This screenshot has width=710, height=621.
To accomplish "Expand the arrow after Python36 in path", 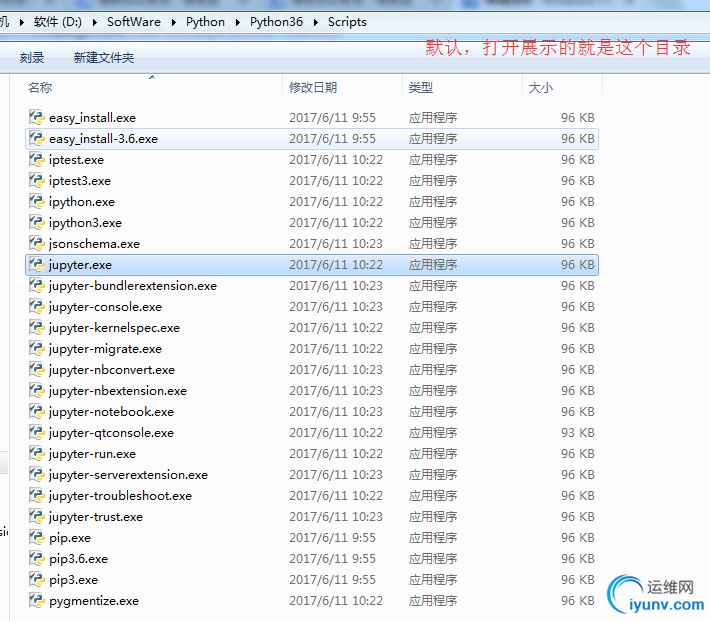I will (316, 22).
